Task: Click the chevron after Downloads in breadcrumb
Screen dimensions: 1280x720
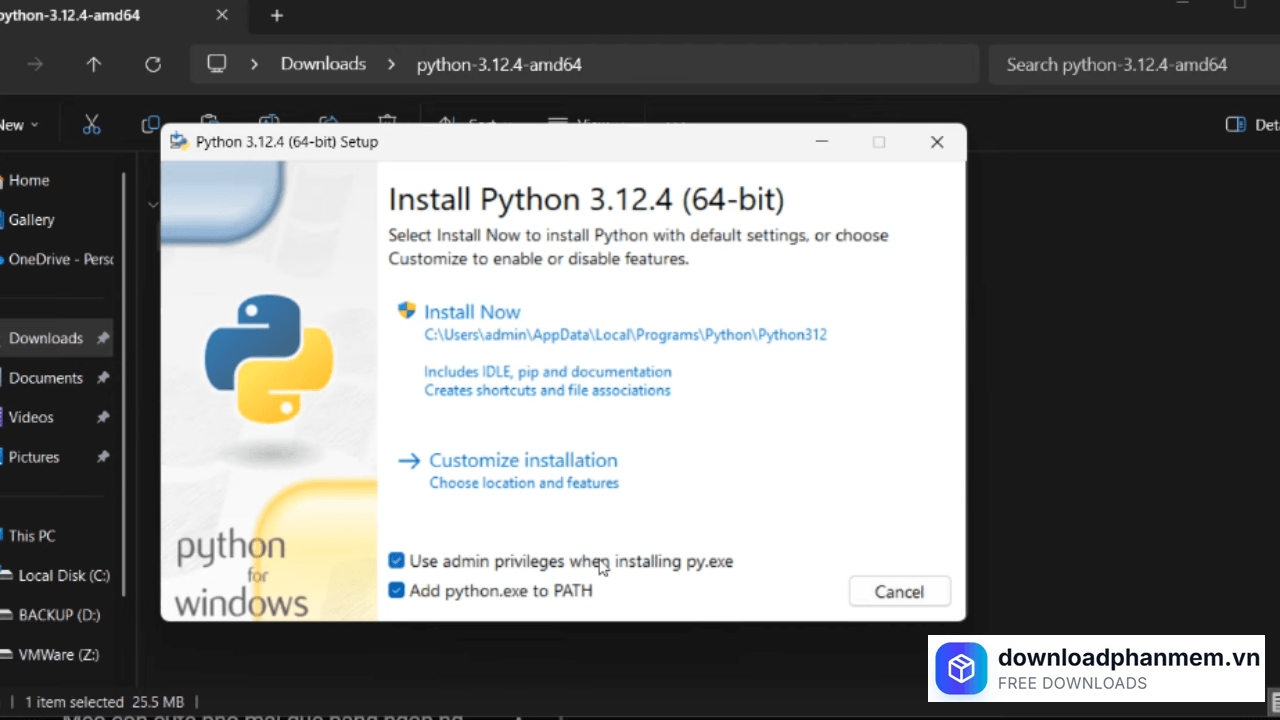Action: point(391,65)
